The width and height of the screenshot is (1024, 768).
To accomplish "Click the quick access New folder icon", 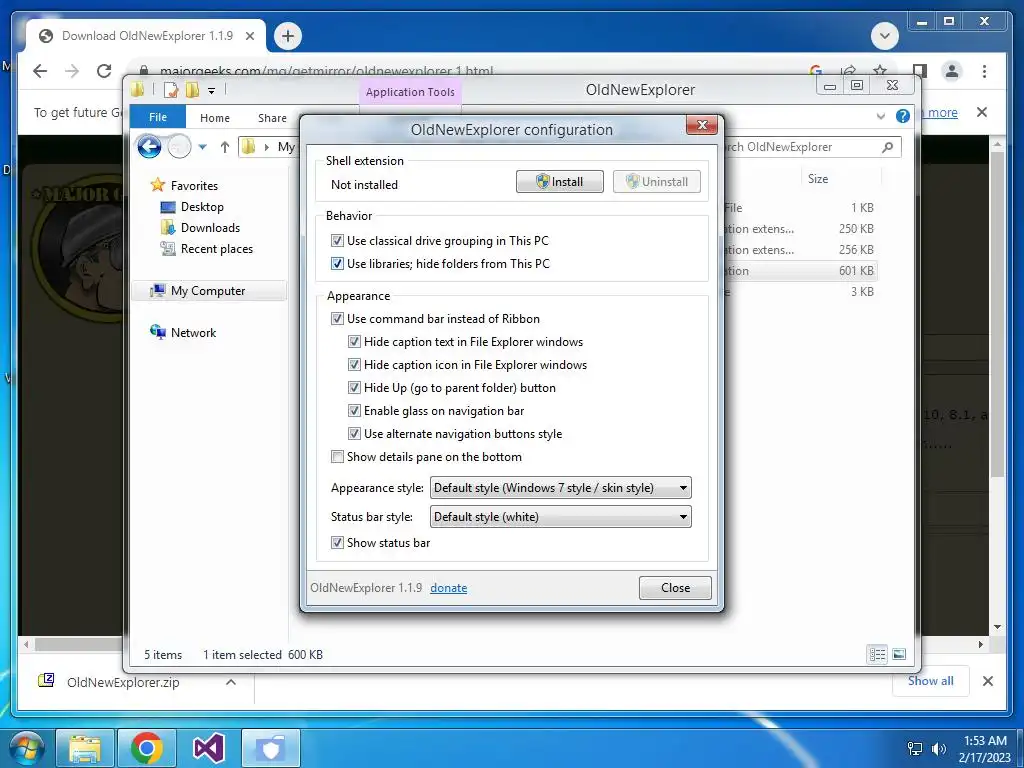I will 192,90.
